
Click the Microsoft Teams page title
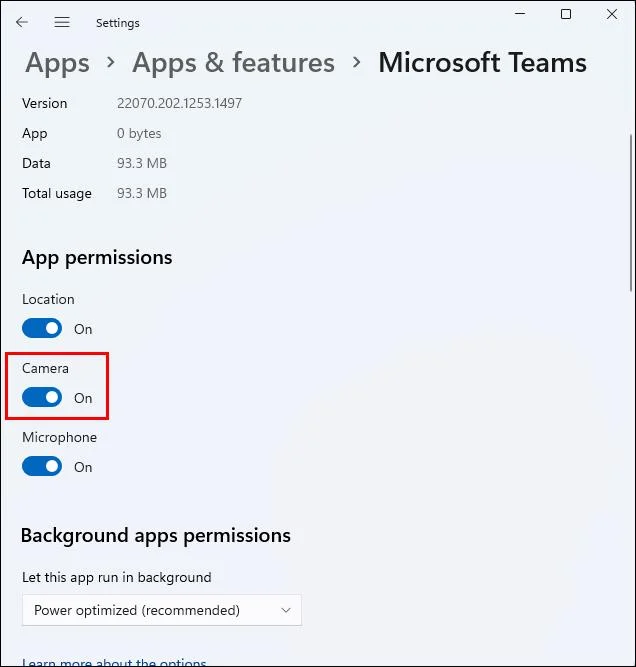(482, 63)
